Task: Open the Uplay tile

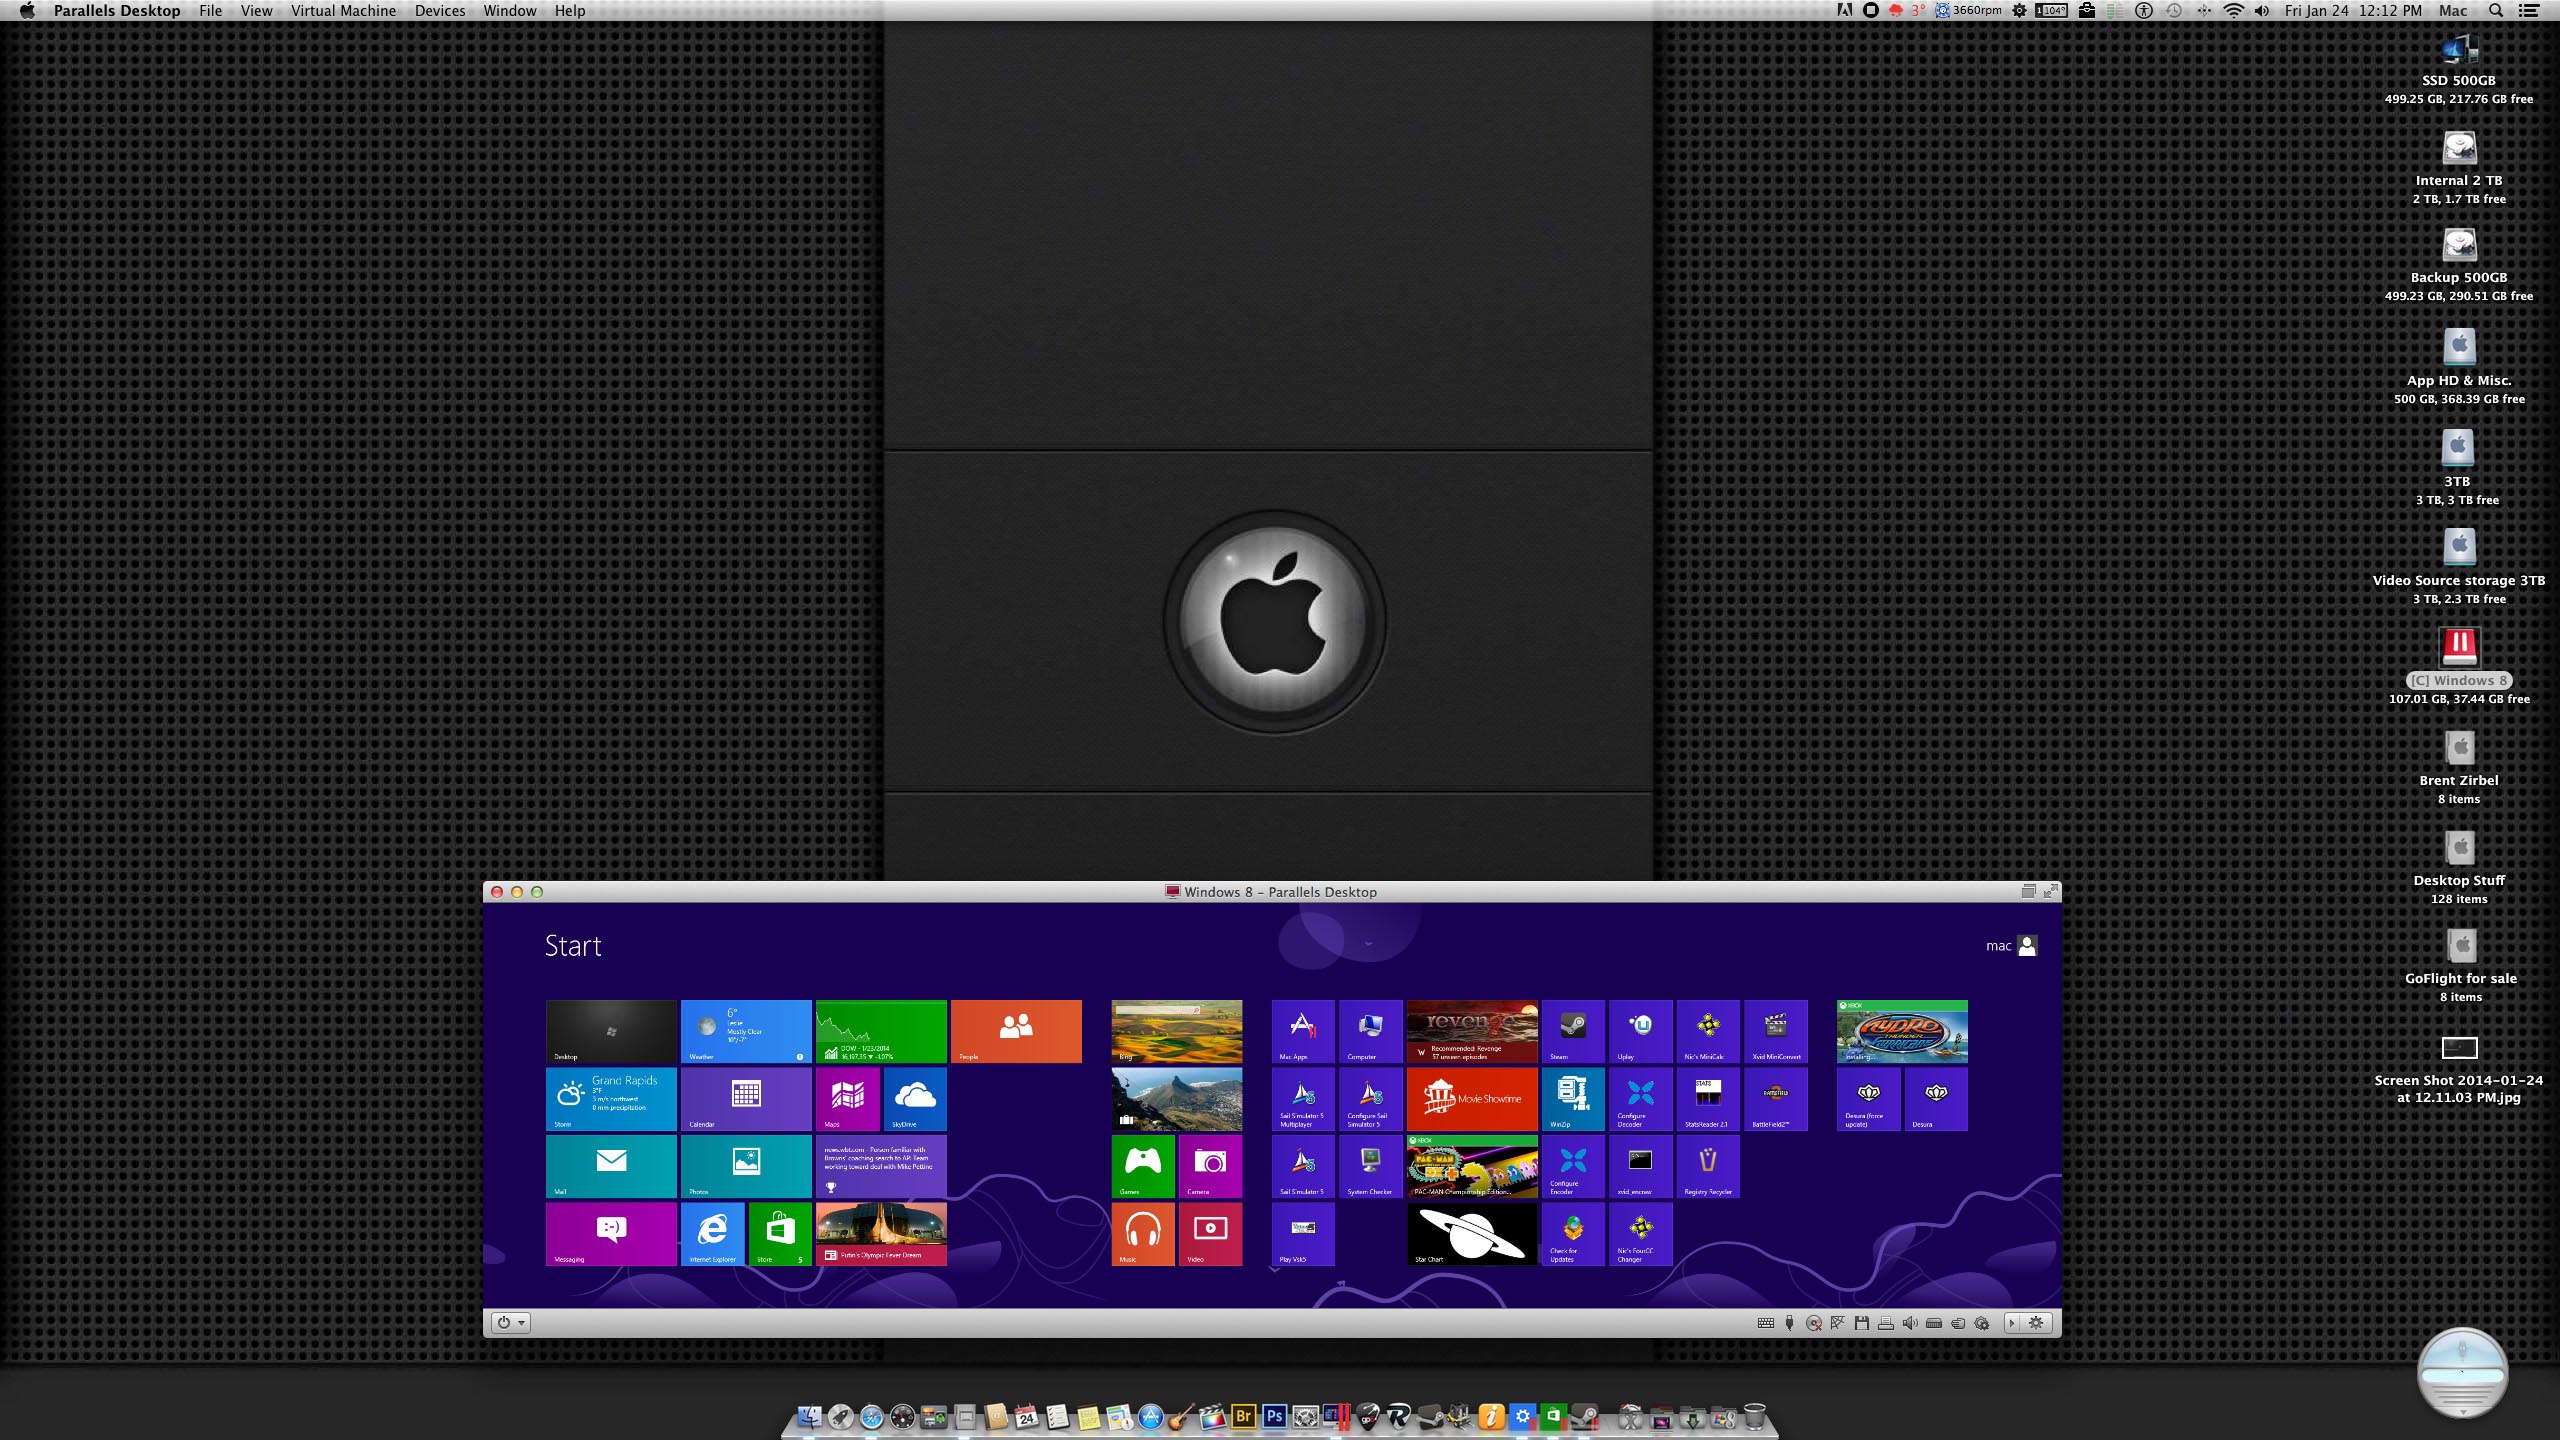Action: pos(1640,1031)
